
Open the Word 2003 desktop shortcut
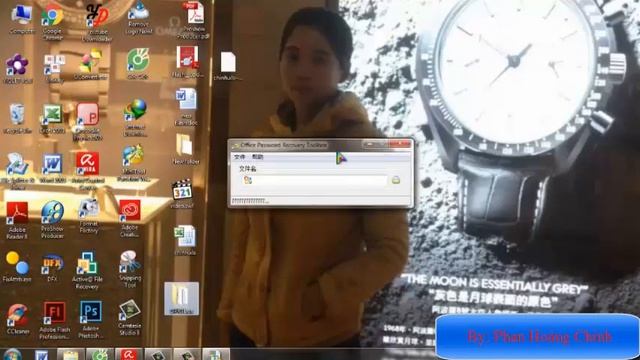(x=52, y=168)
